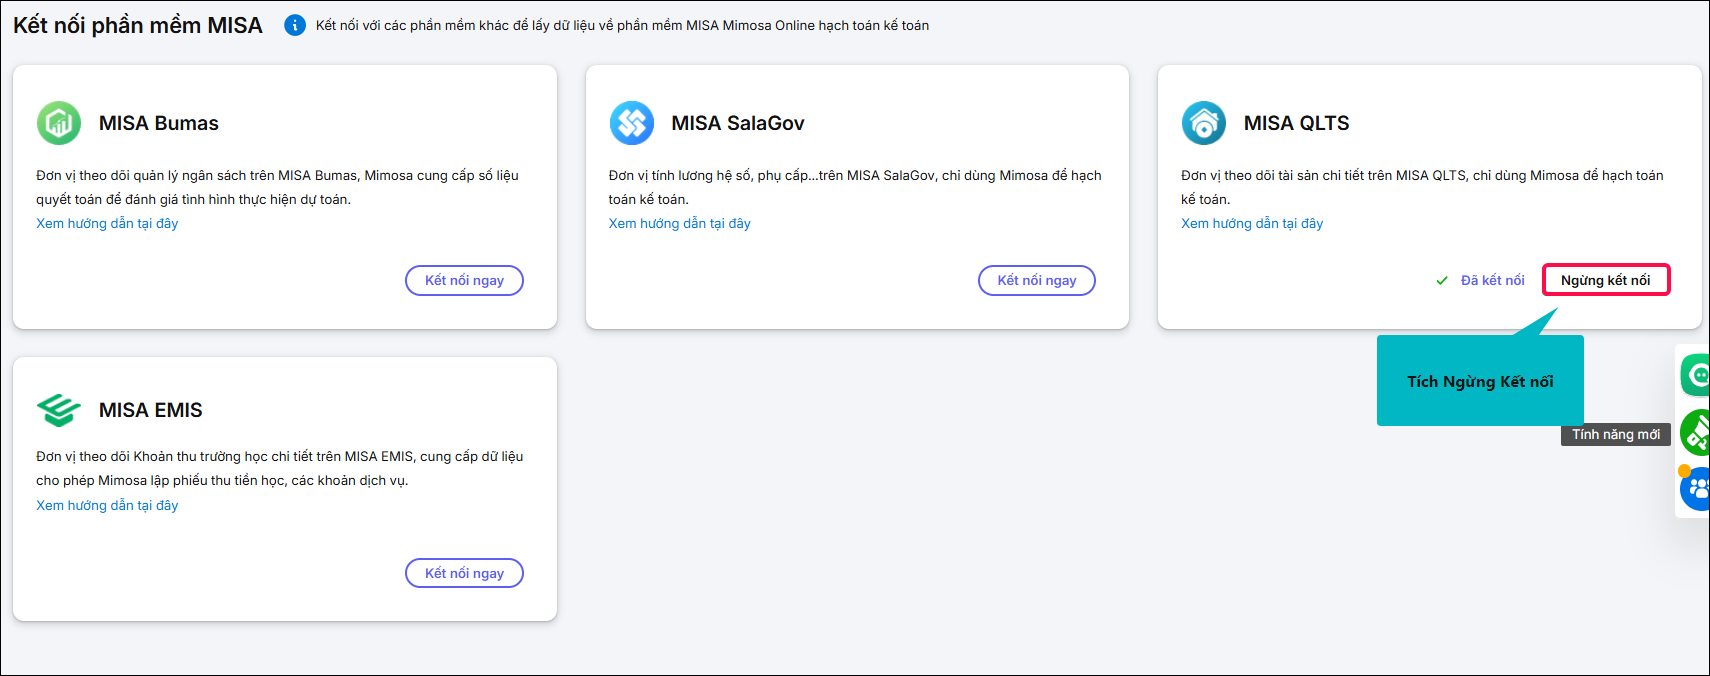Click the MISA SalaGov logo icon
1710x676 pixels.
(x=632, y=123)
